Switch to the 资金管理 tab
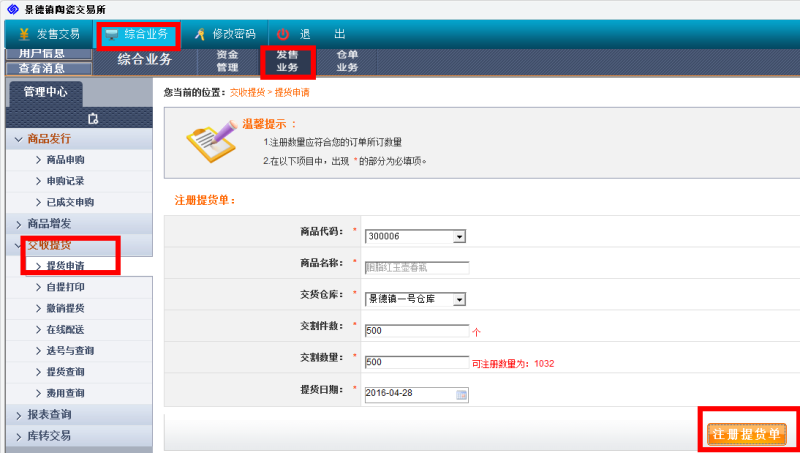The width and height of the screenshot is (800, 453). [x=227, y=61]
